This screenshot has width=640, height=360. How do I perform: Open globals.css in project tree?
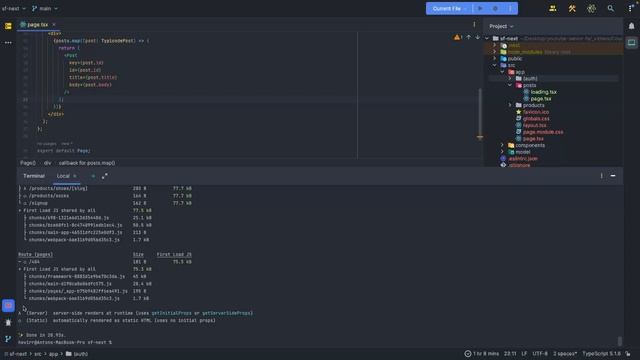coord(536,119)
